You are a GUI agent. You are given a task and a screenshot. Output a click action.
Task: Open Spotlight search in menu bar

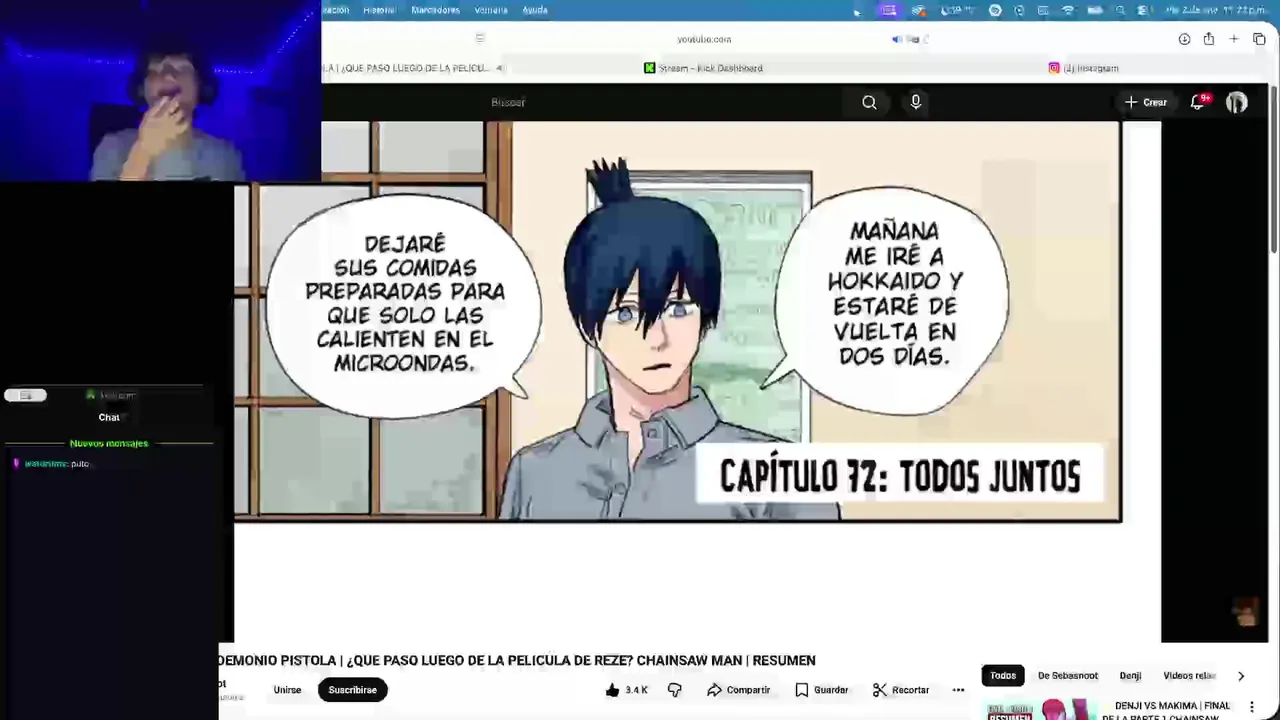point(1120,10)
